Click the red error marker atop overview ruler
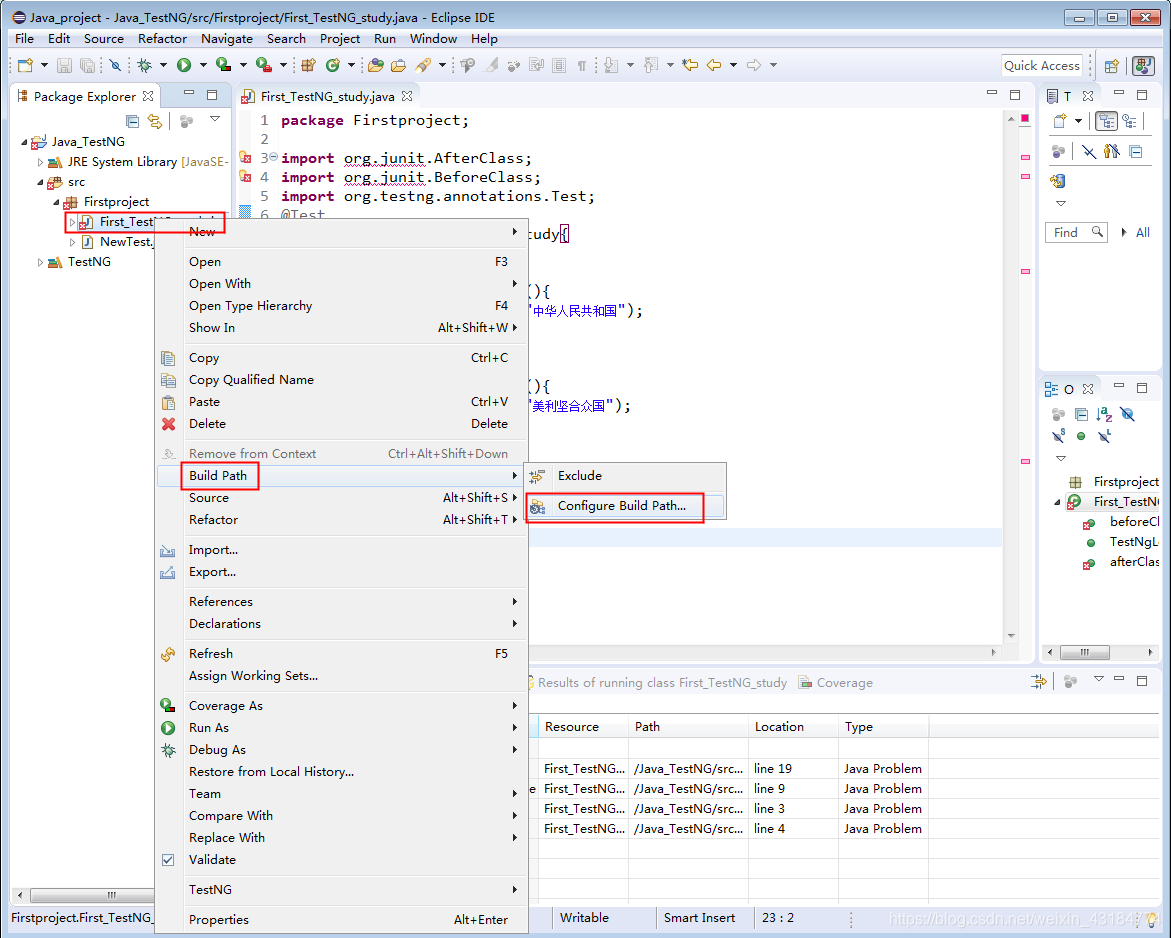This screenshot has width=1171, height=938. point(1025,118)
